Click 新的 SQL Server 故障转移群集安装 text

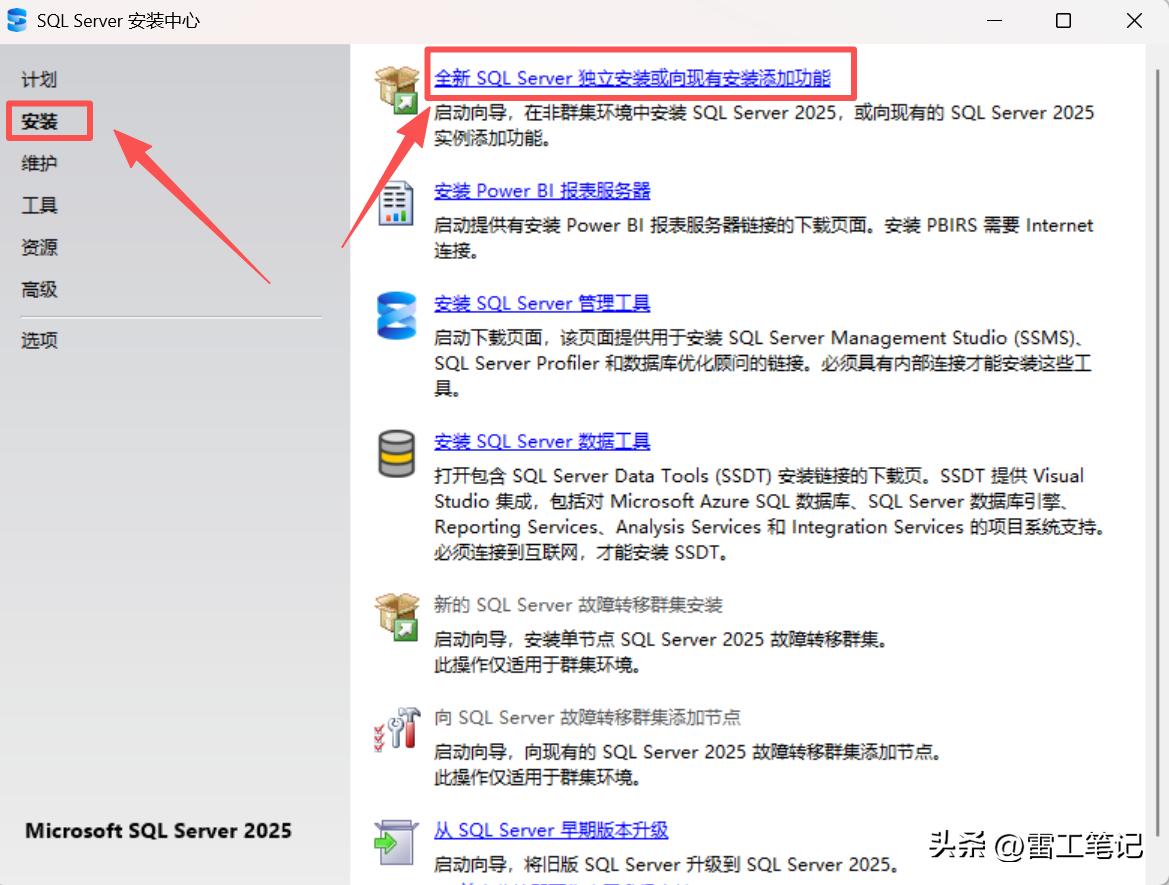579,605
